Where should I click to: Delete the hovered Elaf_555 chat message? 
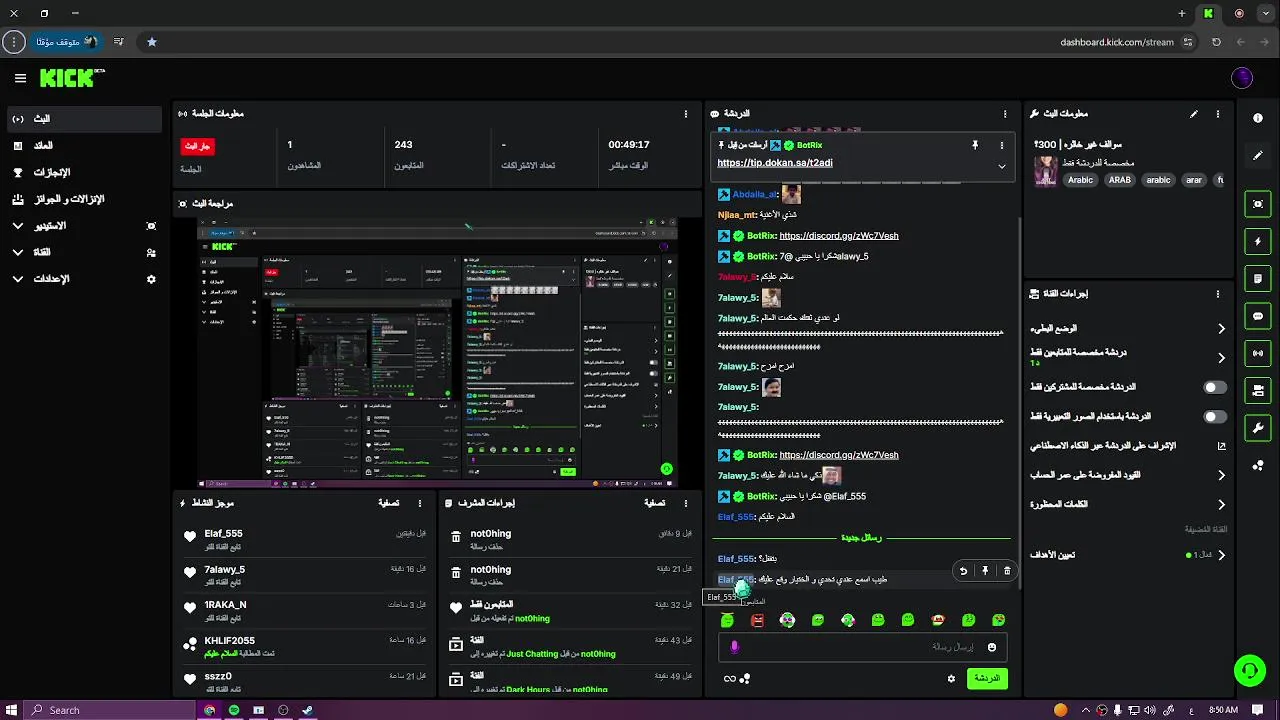click(x=1007, y=571)
